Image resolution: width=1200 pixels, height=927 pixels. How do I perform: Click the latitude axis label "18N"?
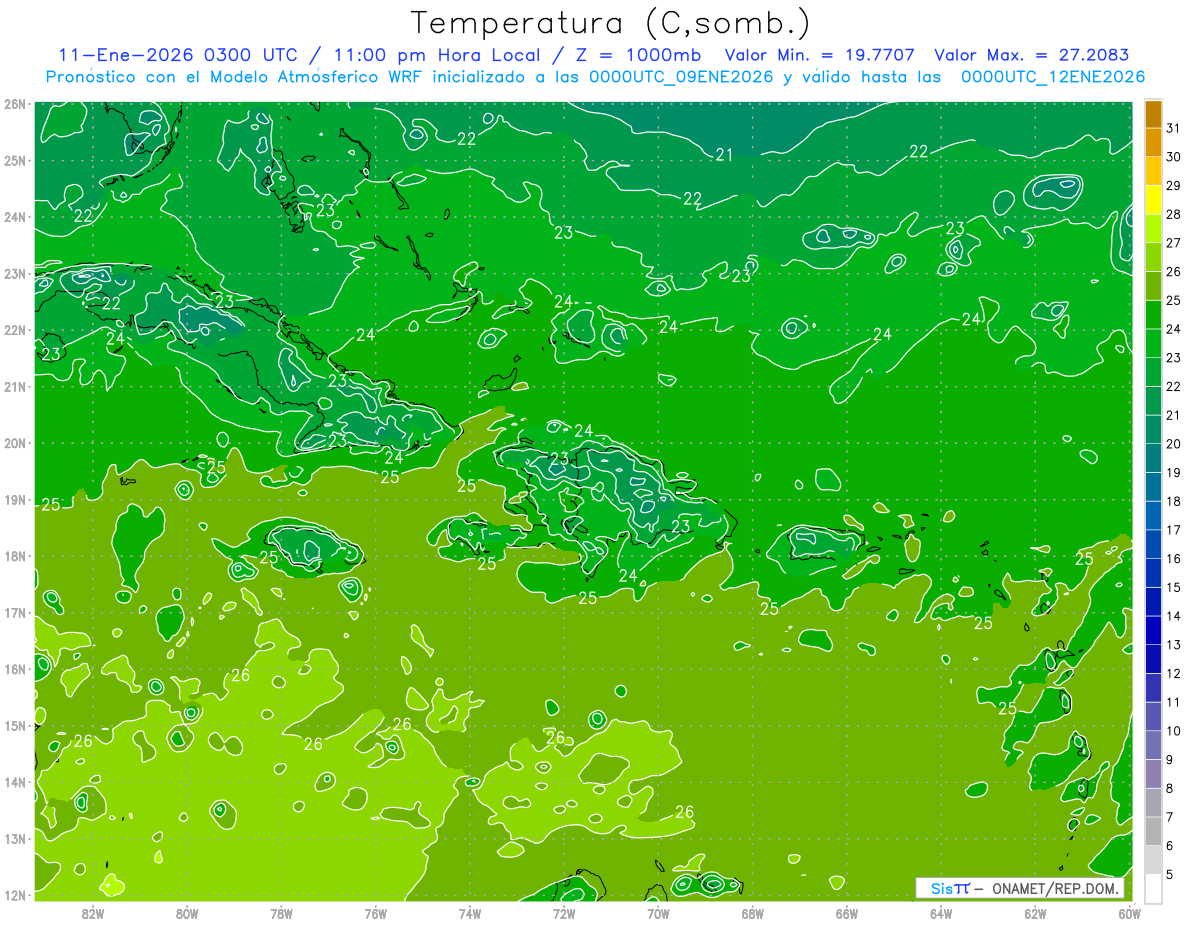14,556
